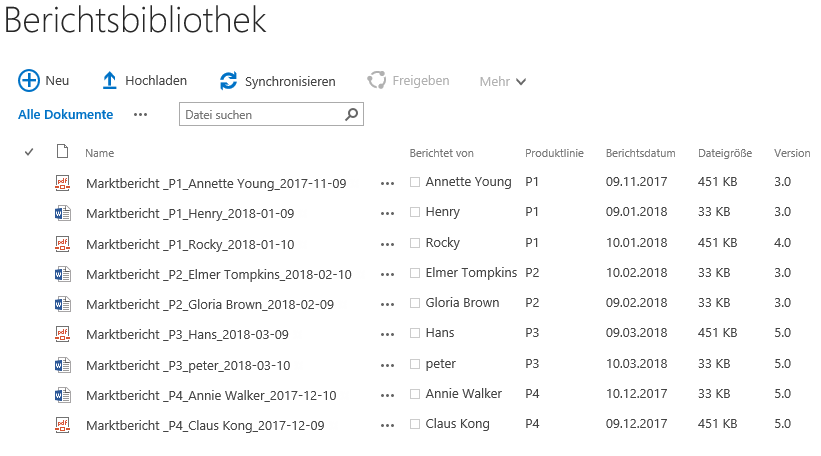Viewport: 821px width, 456px height.
Task: Tick the checkbox beside Claus Kong
Action: point(415,424)
